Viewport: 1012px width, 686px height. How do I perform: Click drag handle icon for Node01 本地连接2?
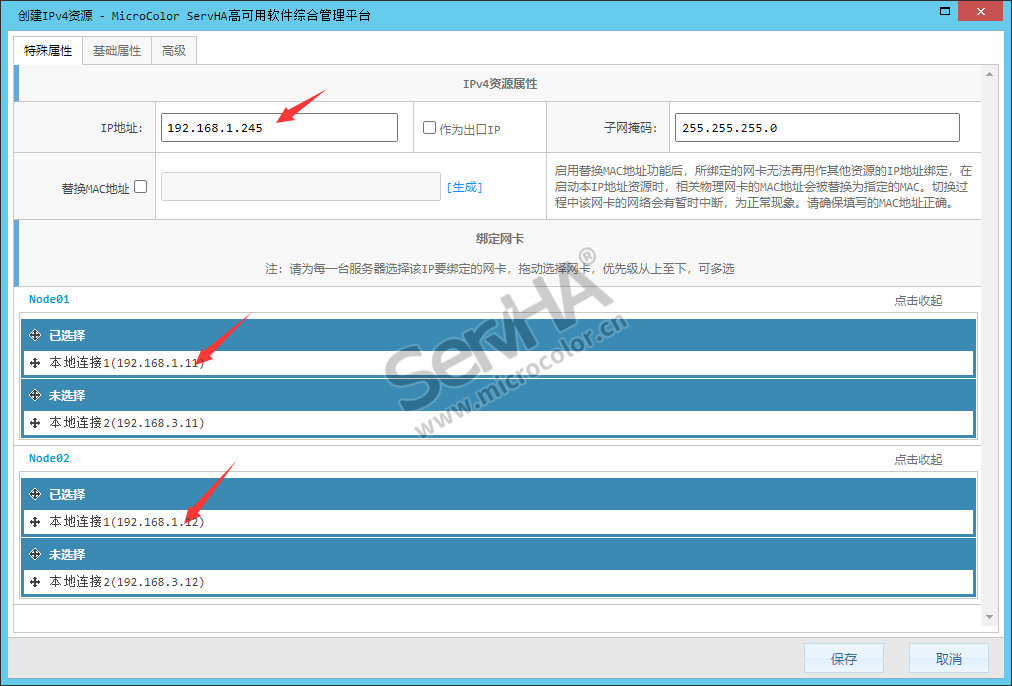[x=35, y=423]
